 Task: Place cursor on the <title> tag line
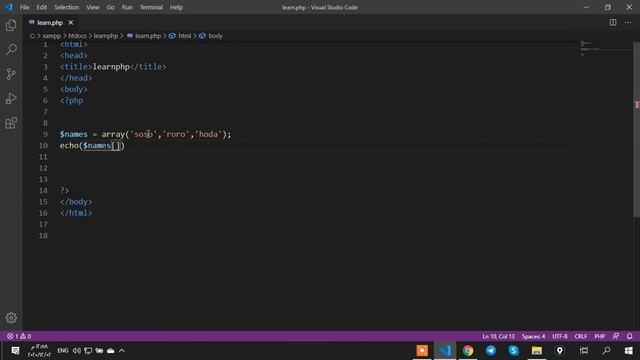[113, 67]
